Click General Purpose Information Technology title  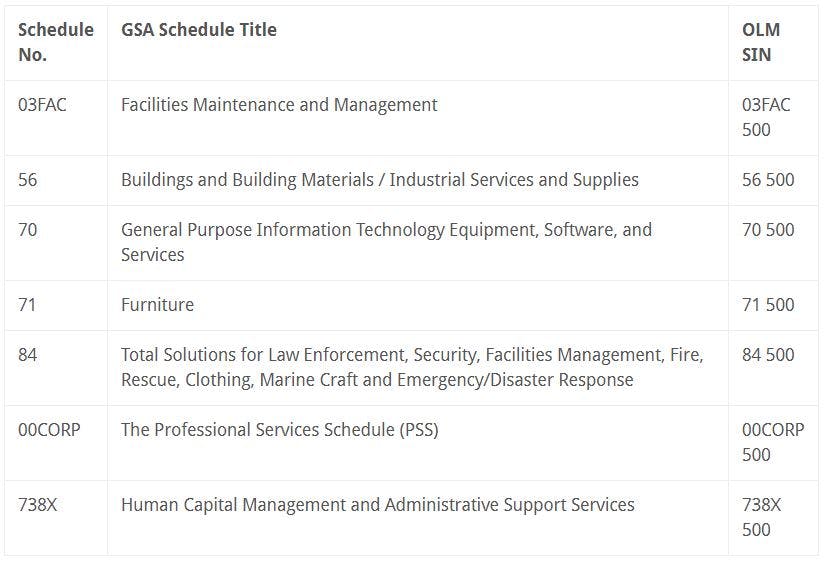386,242
